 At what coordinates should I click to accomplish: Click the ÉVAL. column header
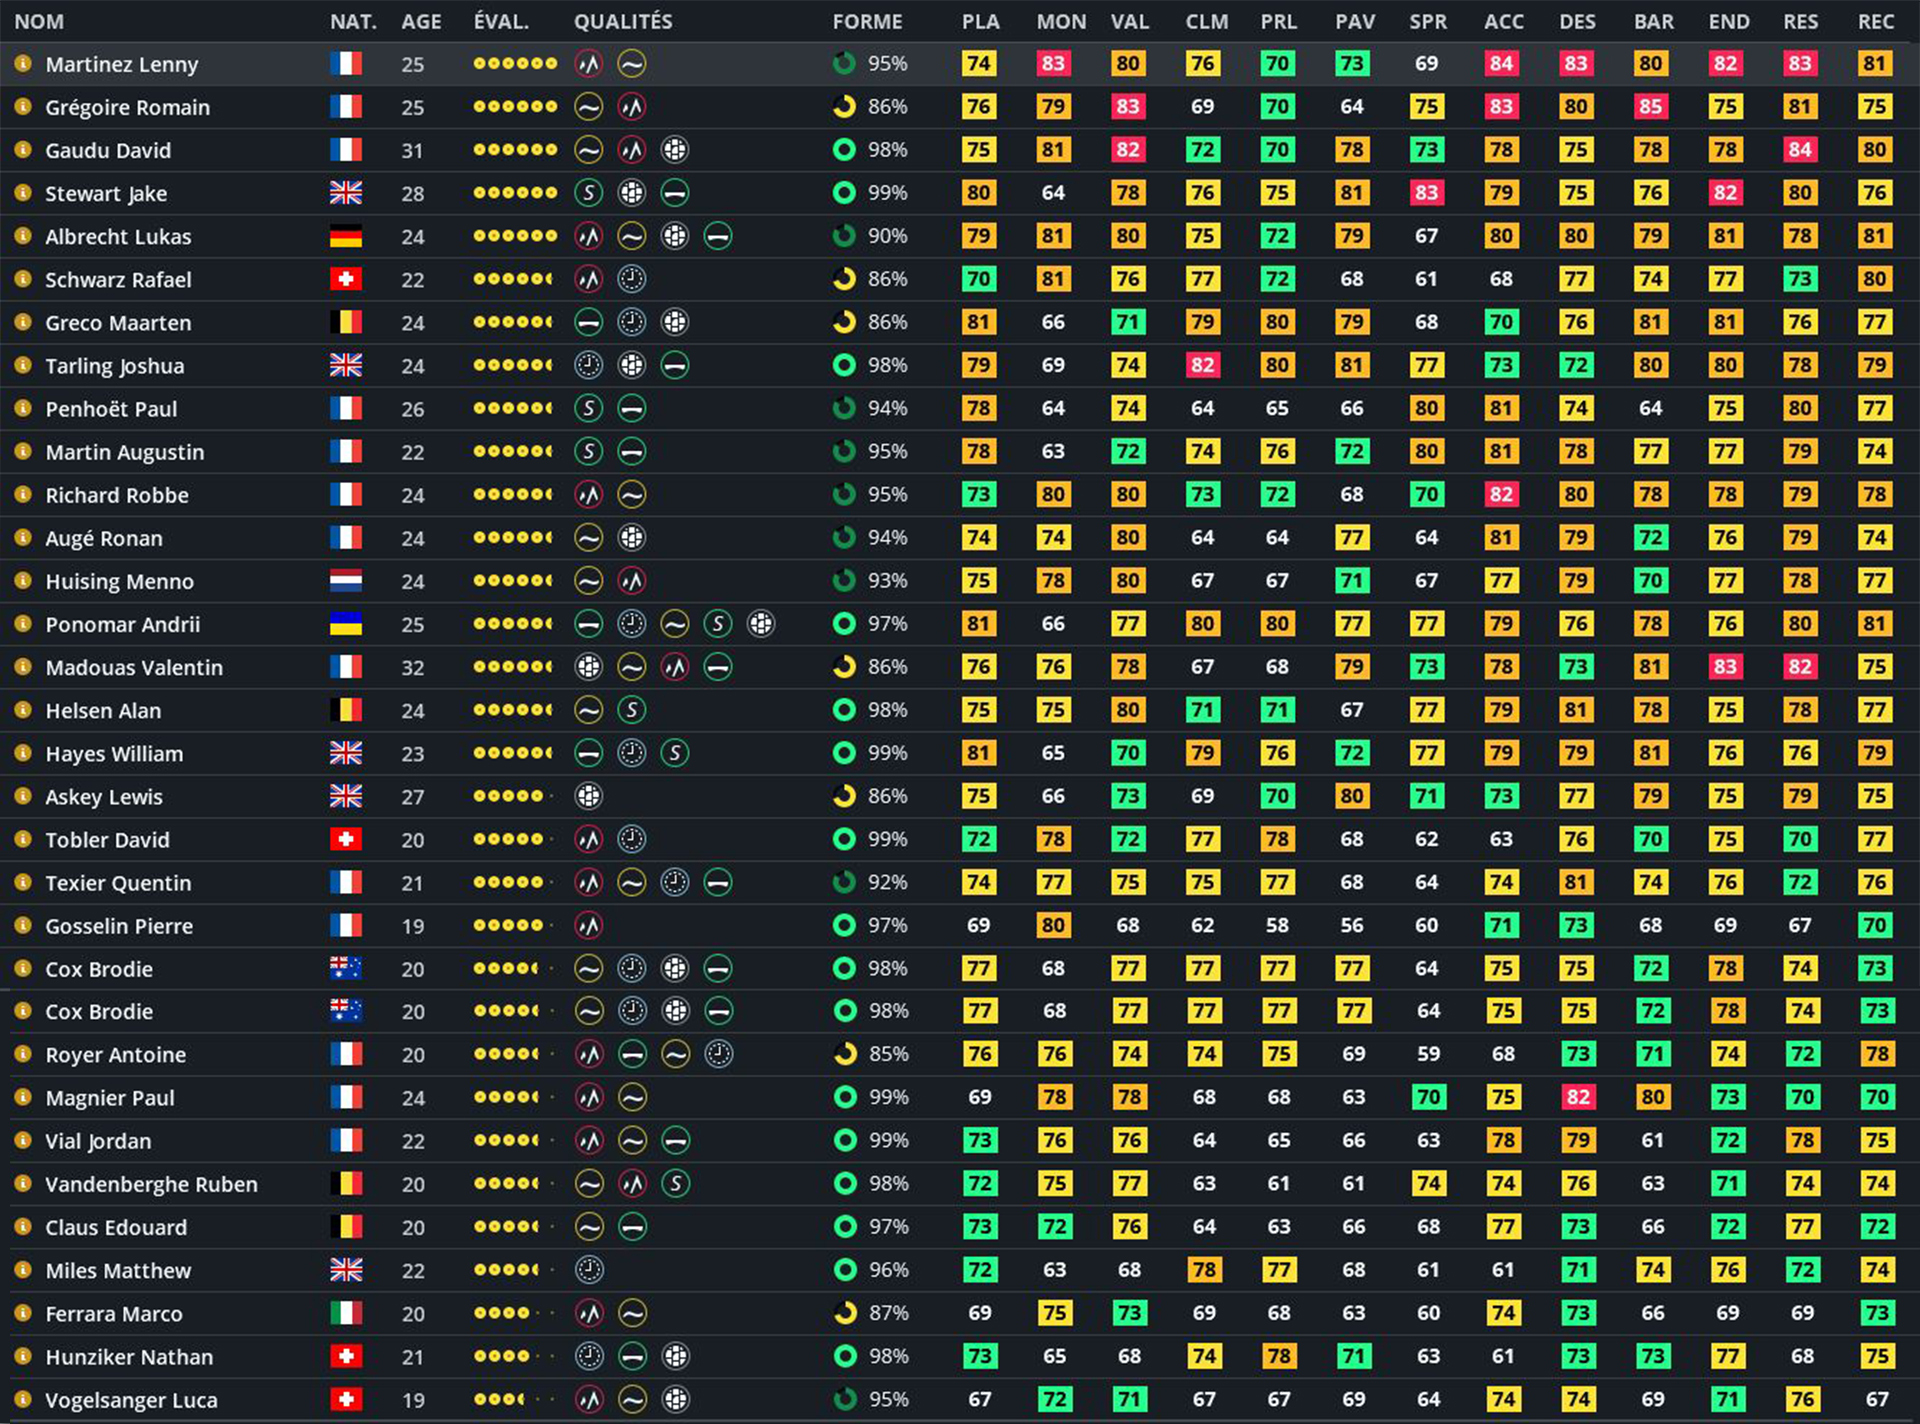[501, 21]
